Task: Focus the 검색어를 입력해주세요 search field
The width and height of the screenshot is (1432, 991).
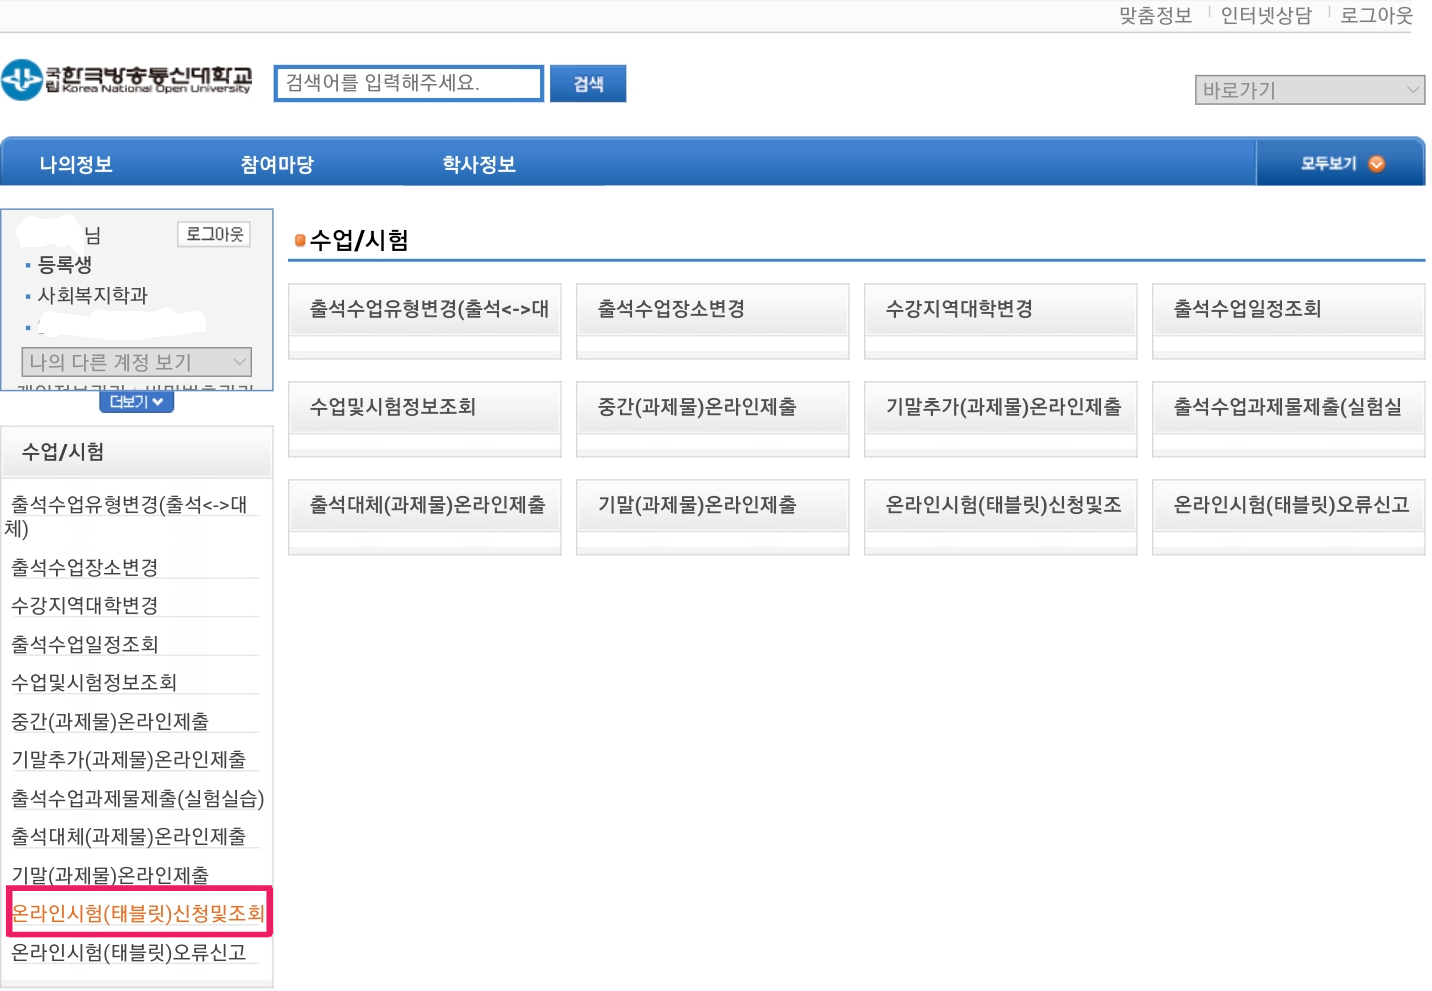Action: (409, 83)
